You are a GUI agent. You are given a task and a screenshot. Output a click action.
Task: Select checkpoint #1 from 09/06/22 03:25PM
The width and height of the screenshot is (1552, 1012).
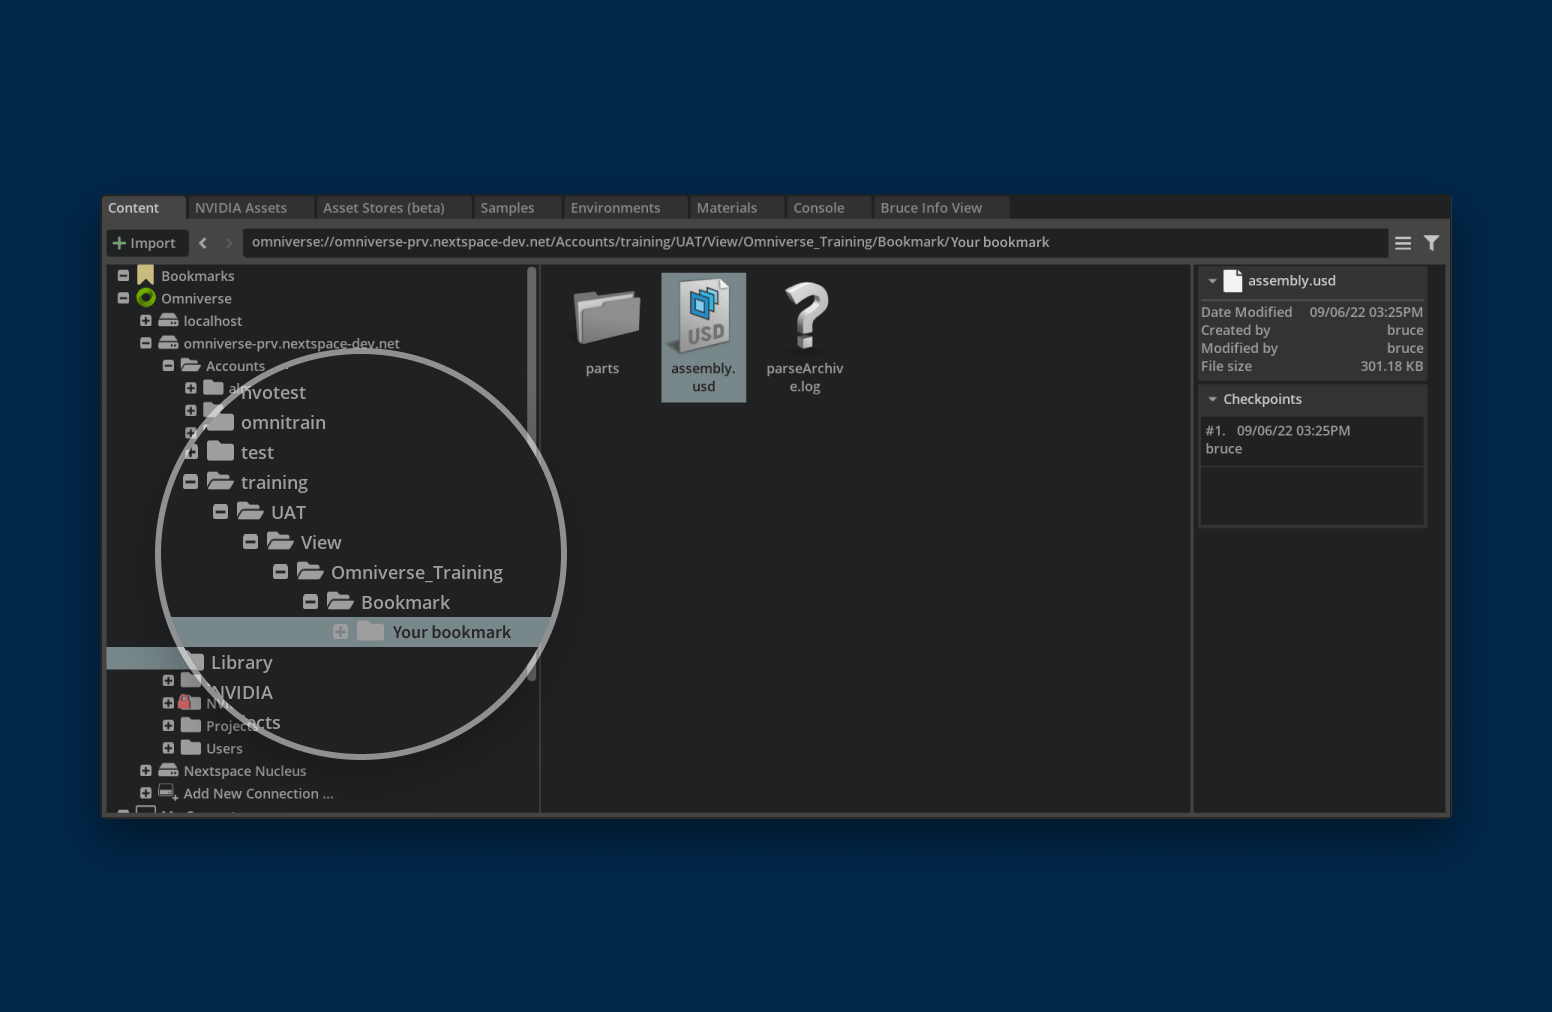click(x=1312, y=440)
